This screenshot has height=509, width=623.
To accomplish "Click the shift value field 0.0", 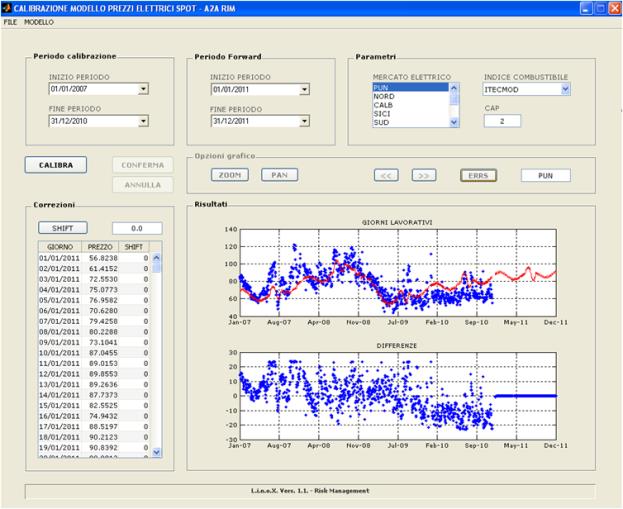I will (x=137, y=228).
